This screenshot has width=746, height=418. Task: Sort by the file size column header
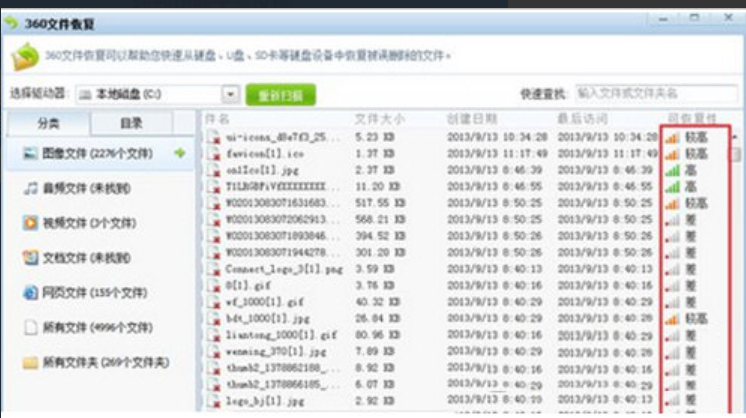point(376,119)
